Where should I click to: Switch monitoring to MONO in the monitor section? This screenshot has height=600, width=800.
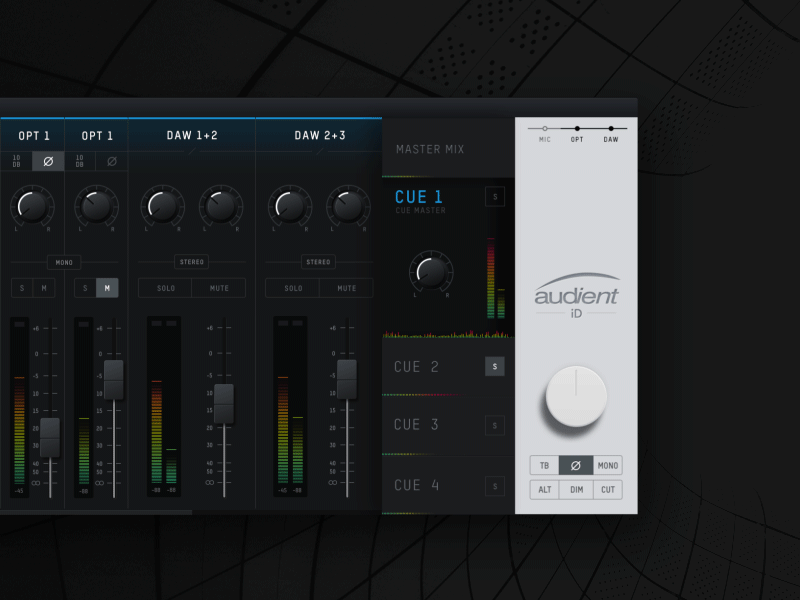[608, 465]
